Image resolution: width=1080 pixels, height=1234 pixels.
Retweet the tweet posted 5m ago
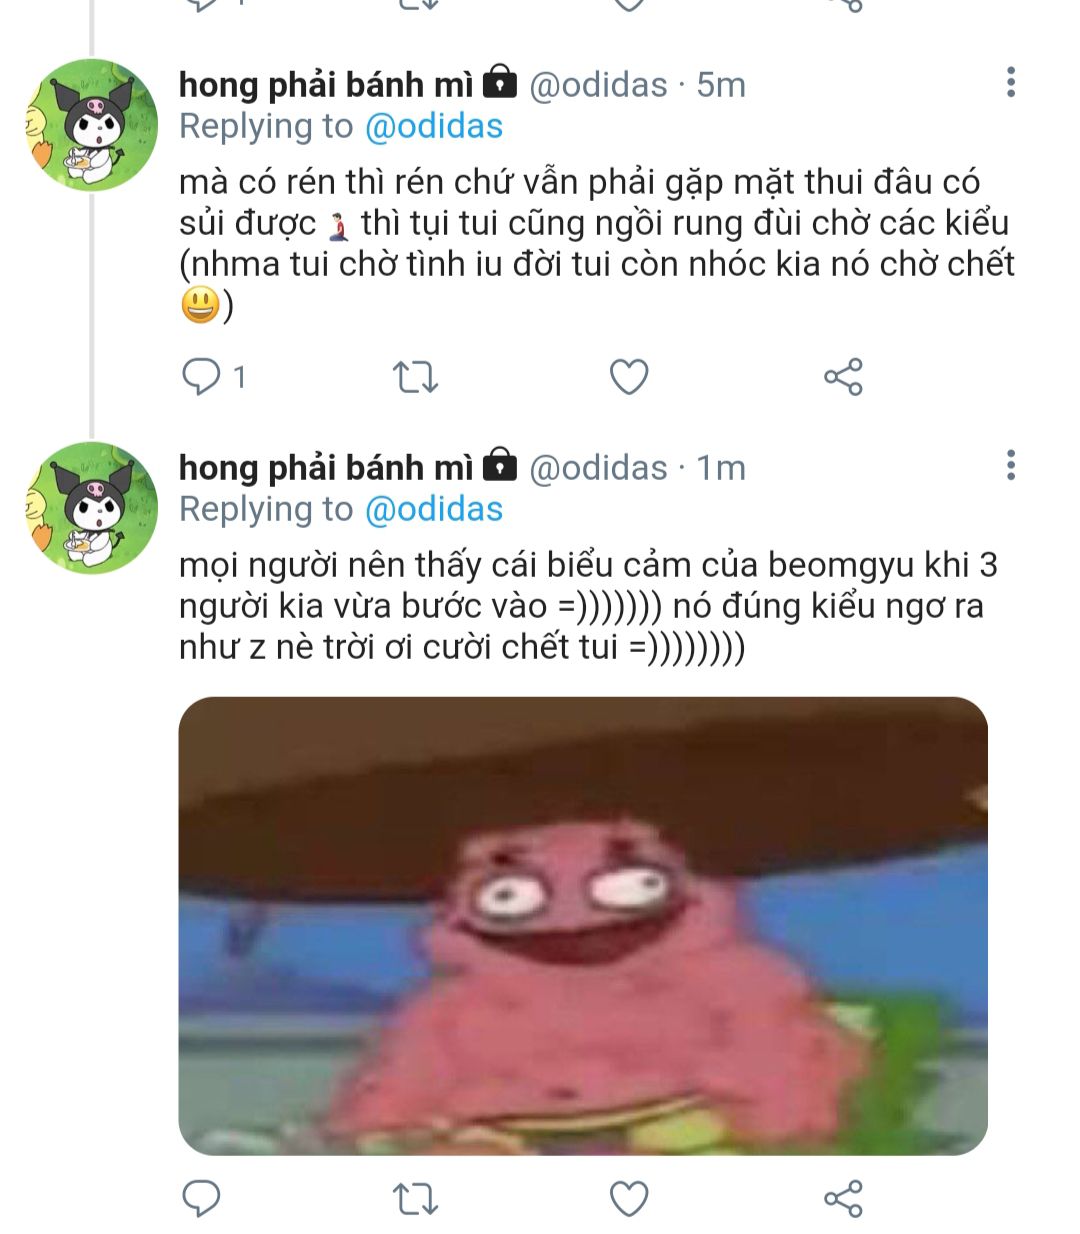(415, 377)
